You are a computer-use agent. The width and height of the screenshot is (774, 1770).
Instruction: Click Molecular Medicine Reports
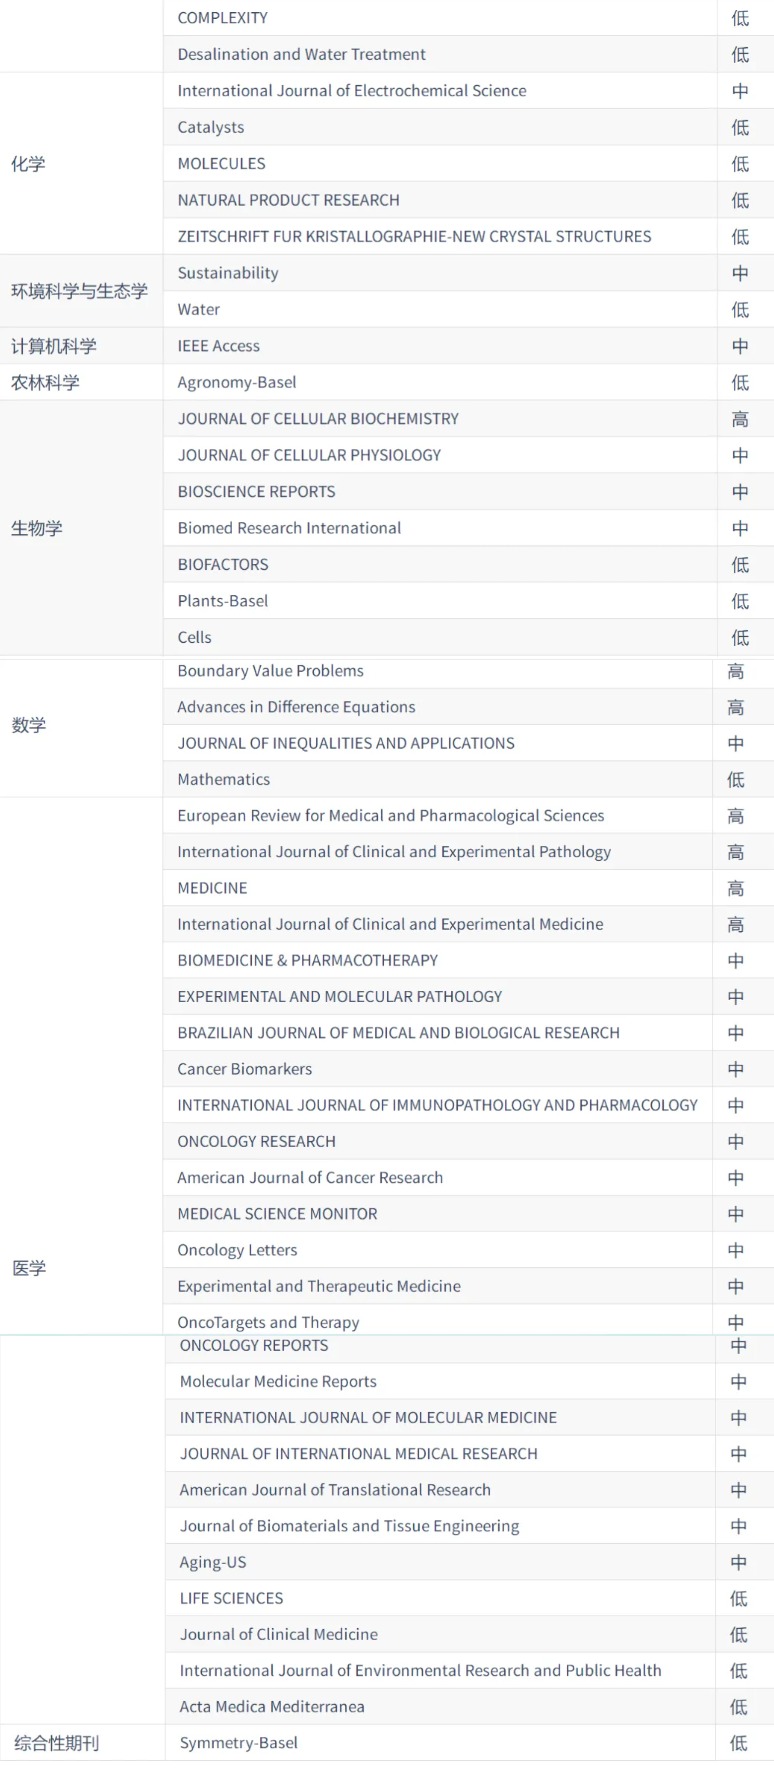(278, 1382)
